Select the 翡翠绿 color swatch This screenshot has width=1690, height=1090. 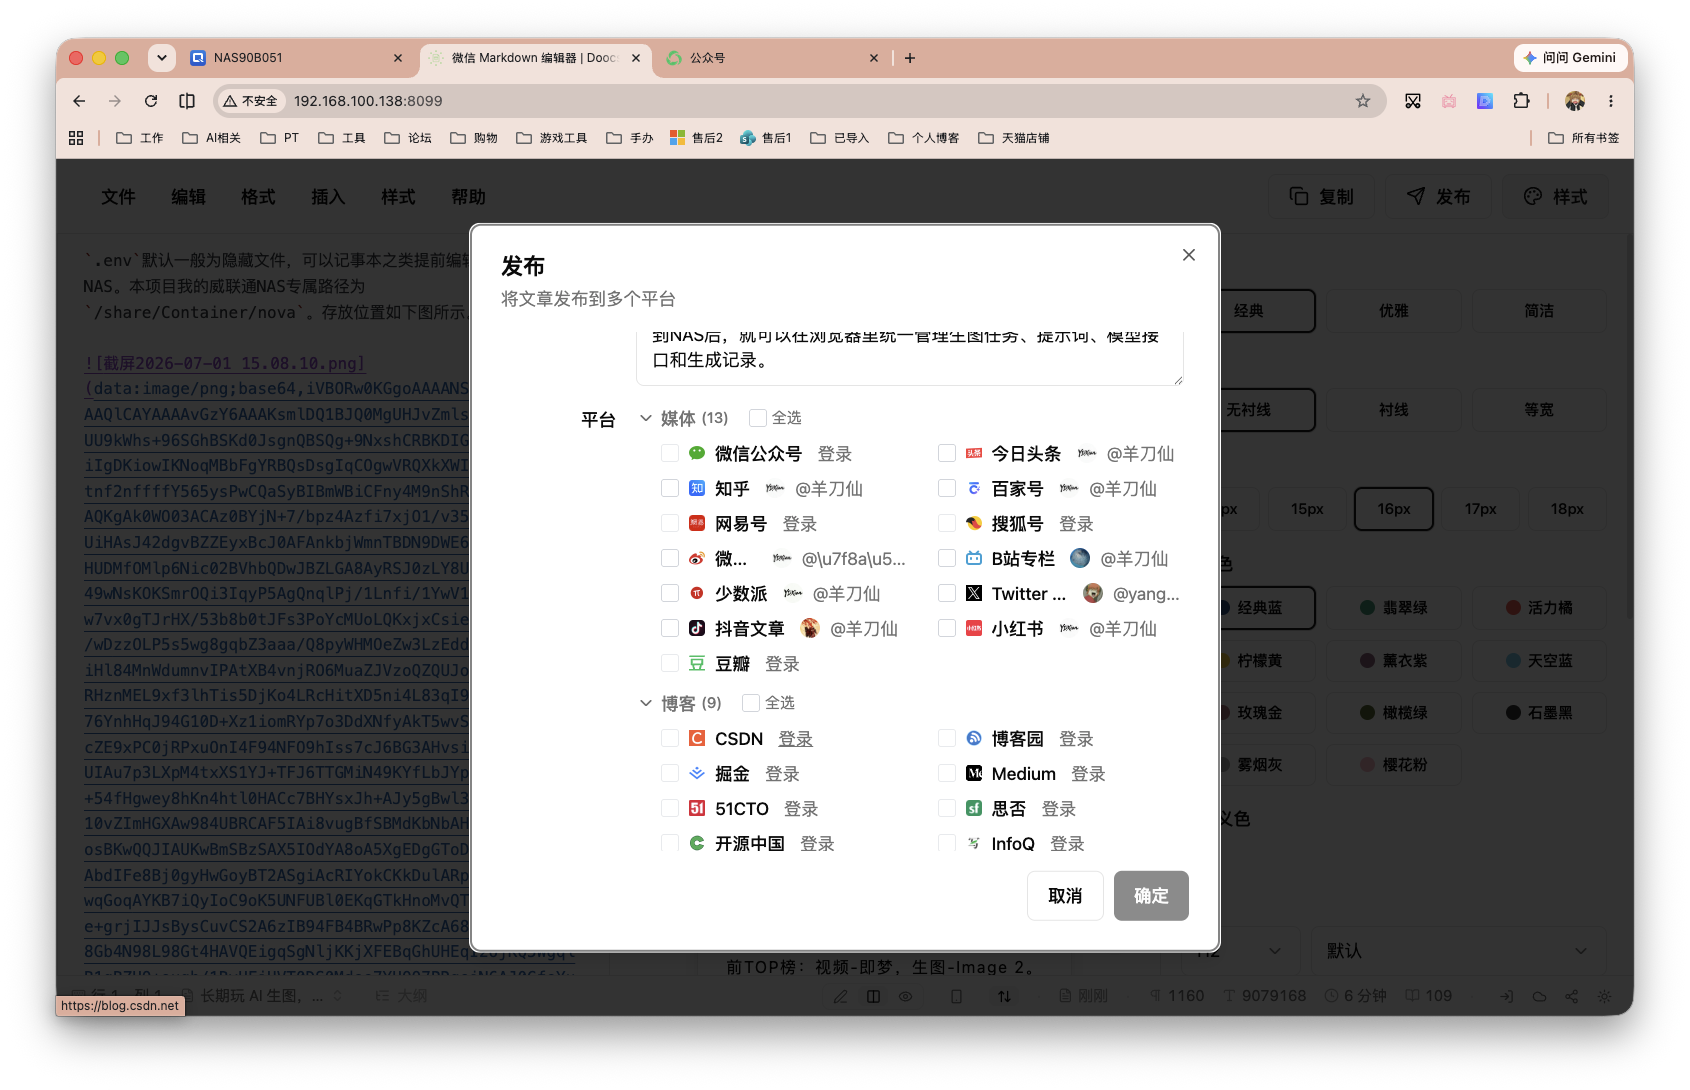(1394, 608)
